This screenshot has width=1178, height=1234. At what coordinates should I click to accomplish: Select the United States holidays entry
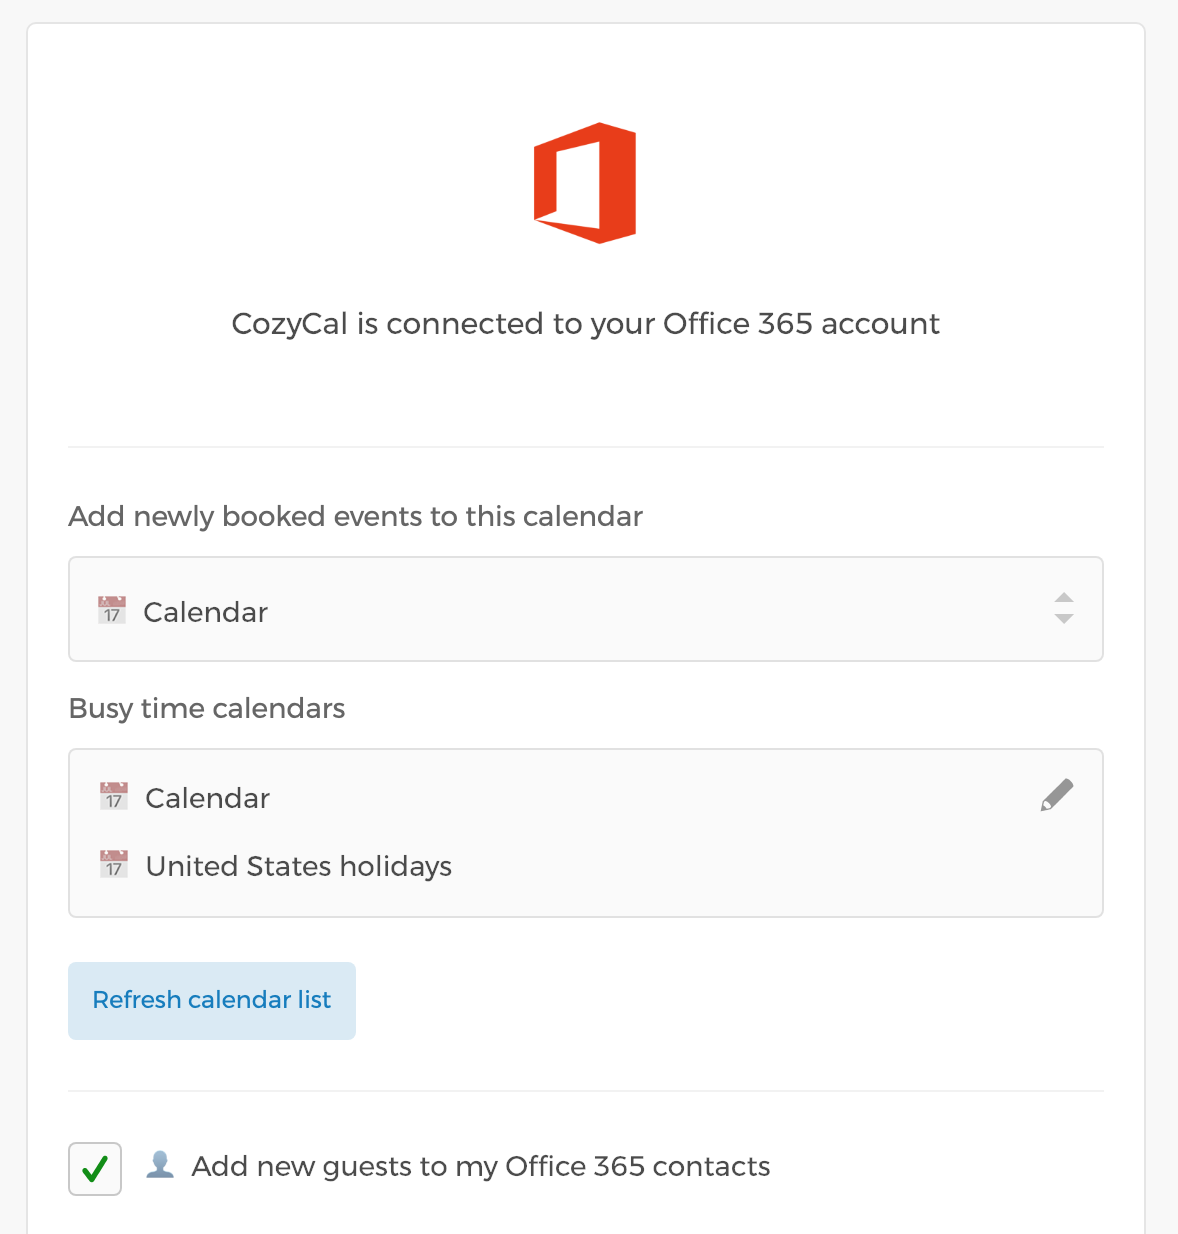pyautogui.click(x=299, y=866)
